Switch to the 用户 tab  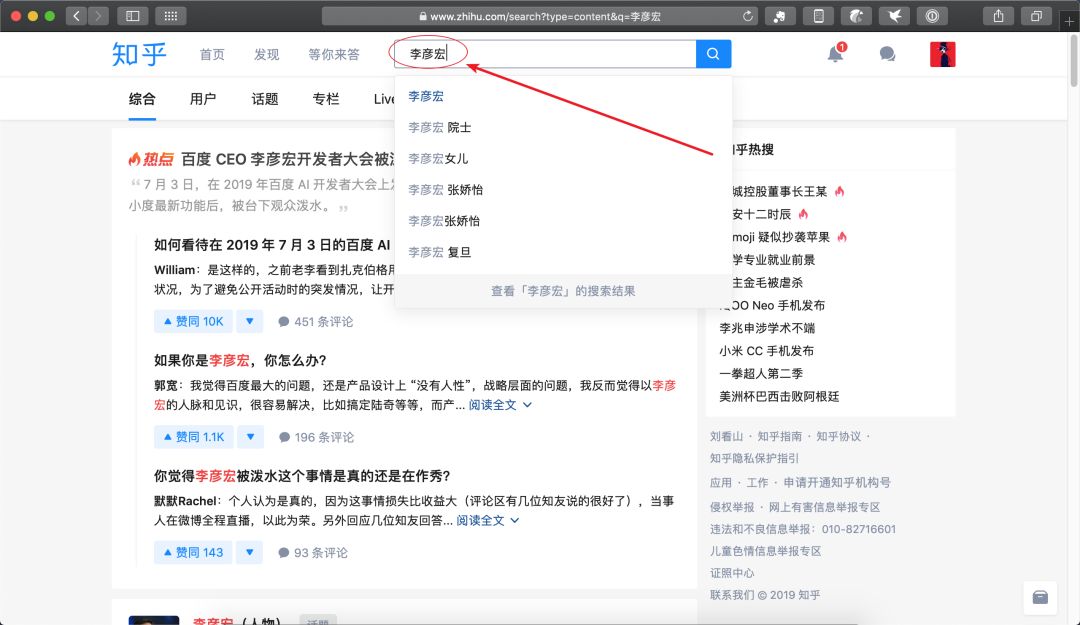coord(203,99)
